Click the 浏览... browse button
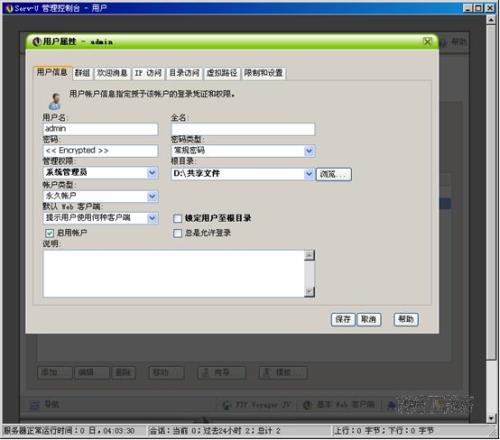The height and width of the screenshot is (440, 500). click(334, 174)
